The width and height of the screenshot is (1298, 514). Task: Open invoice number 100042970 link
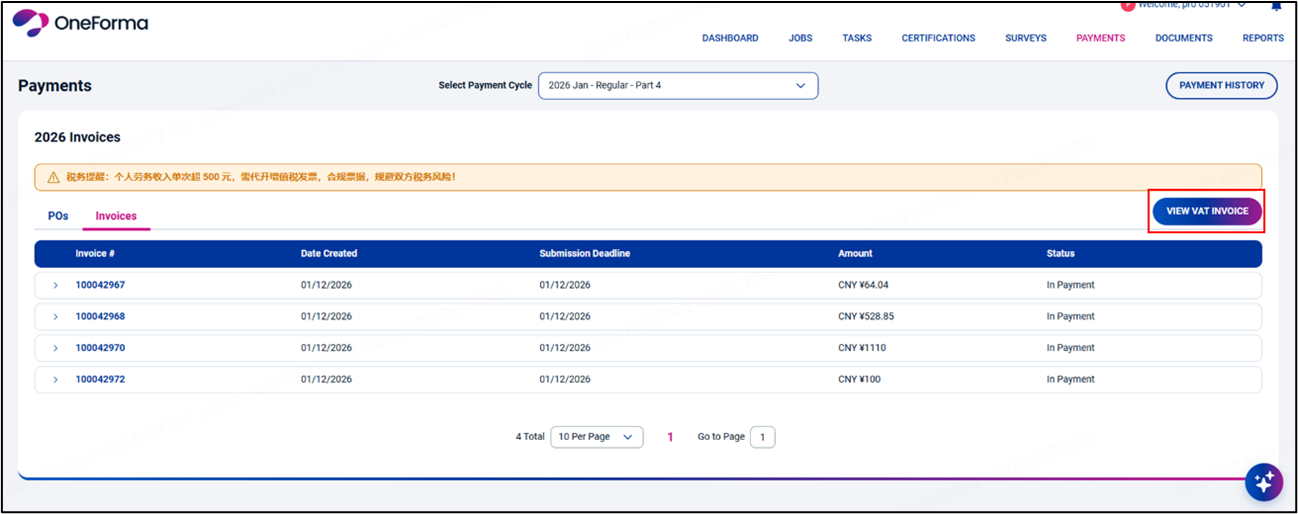pyautogui.click(x=100, y=348)
